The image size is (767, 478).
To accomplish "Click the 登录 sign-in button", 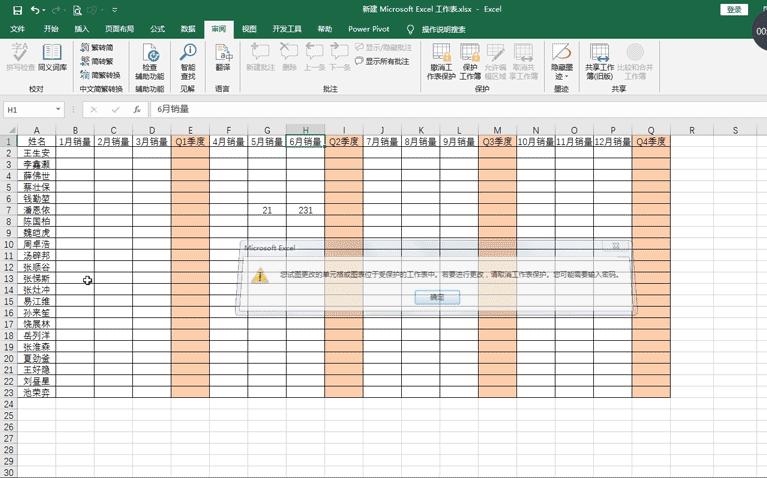I will (x=734, y=9).
